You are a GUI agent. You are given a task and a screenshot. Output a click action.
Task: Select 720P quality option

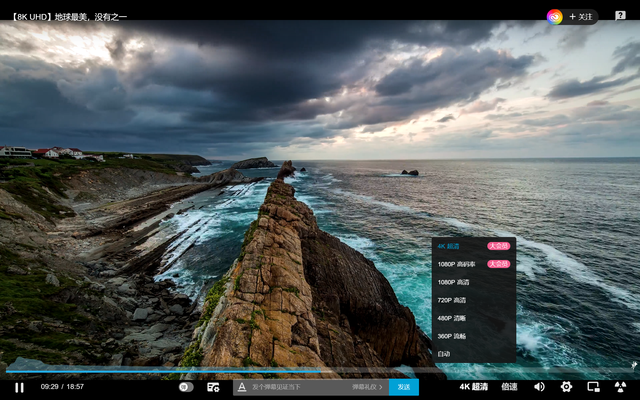point(452,300)
